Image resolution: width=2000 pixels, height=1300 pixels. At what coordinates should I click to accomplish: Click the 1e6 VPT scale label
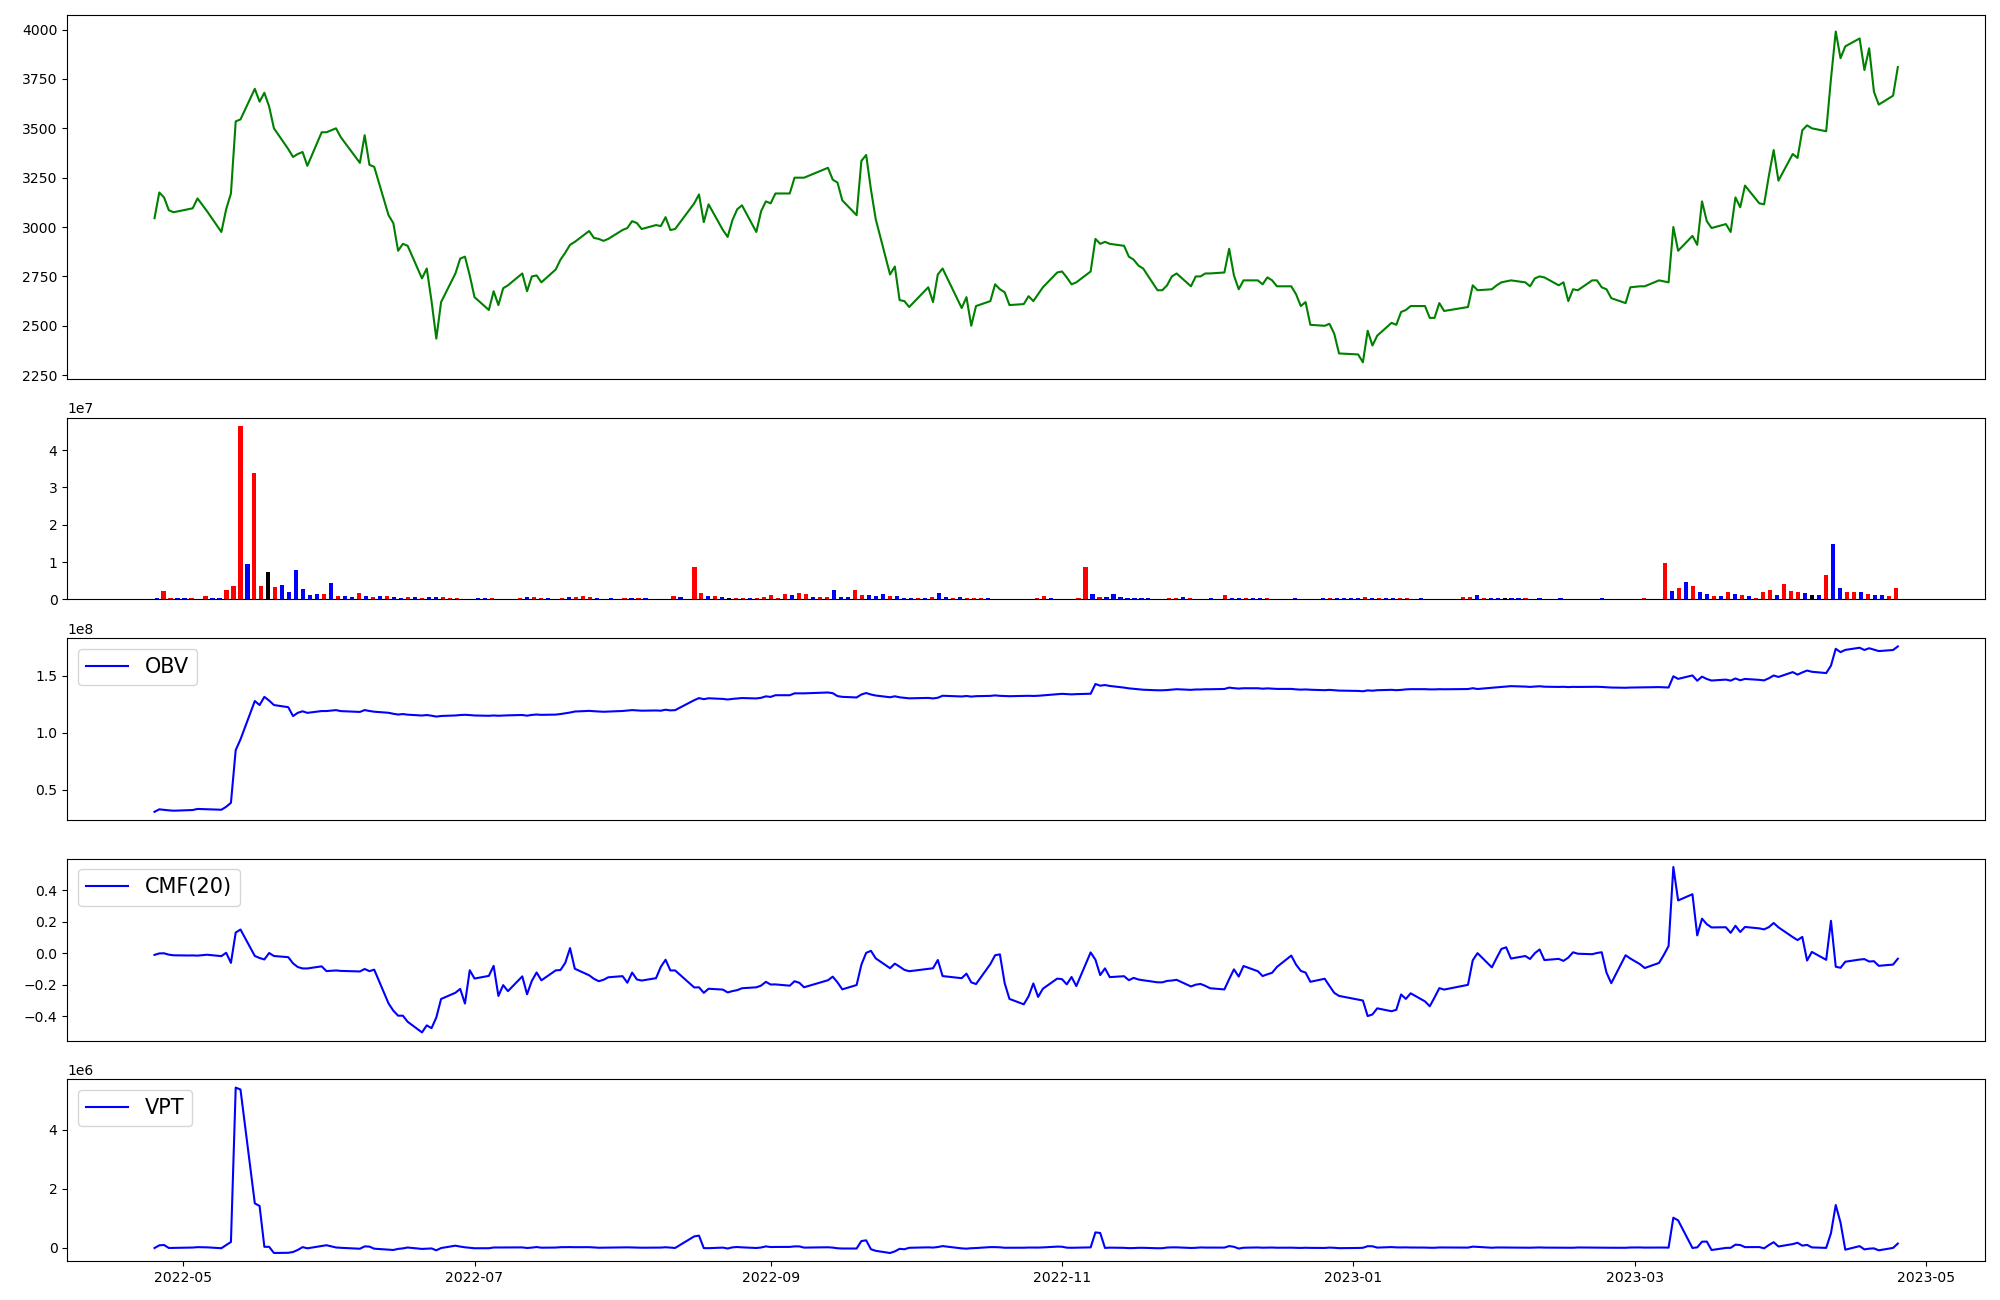point(81,1070)
